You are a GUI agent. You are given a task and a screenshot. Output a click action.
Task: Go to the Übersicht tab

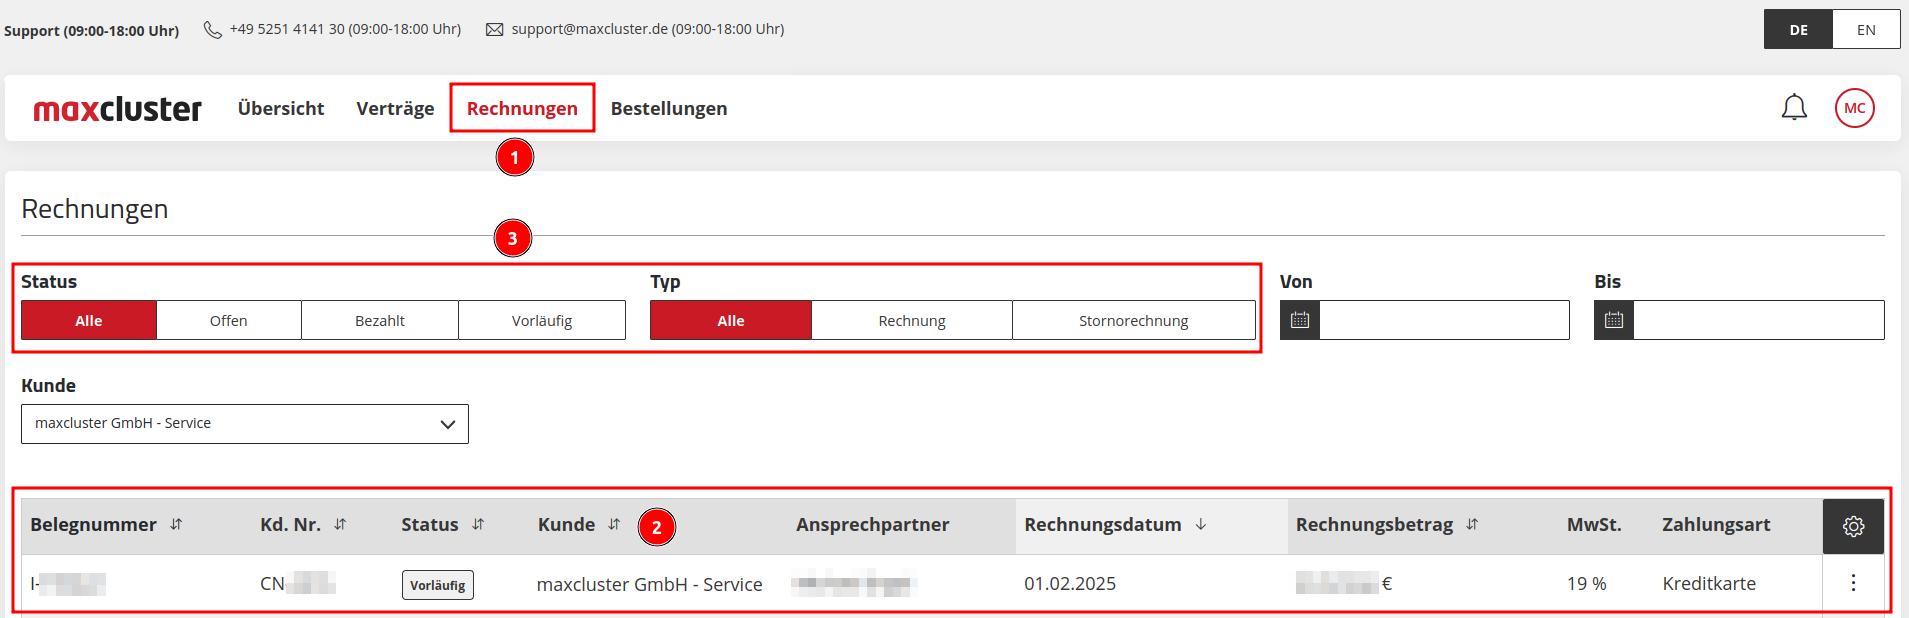point(281,108)
